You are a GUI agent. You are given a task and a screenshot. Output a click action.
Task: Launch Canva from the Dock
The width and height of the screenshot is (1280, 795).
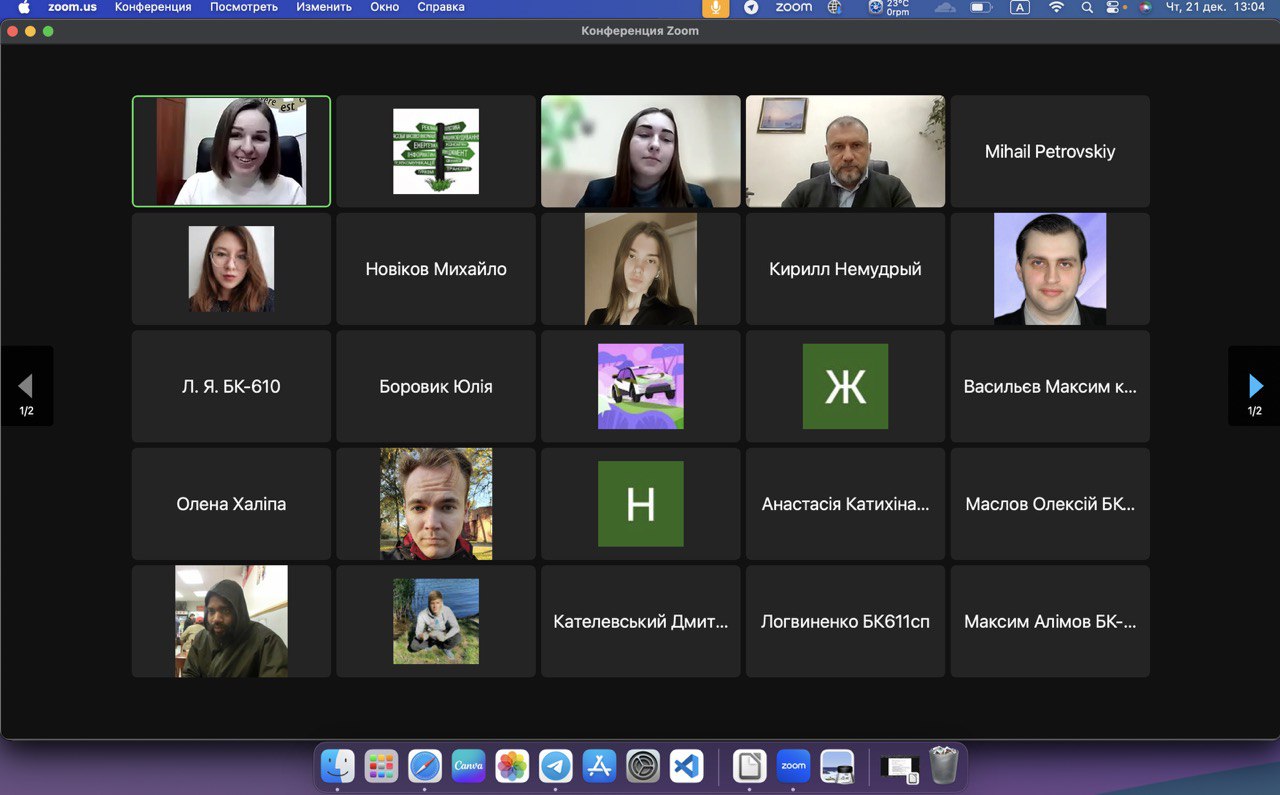468,766
